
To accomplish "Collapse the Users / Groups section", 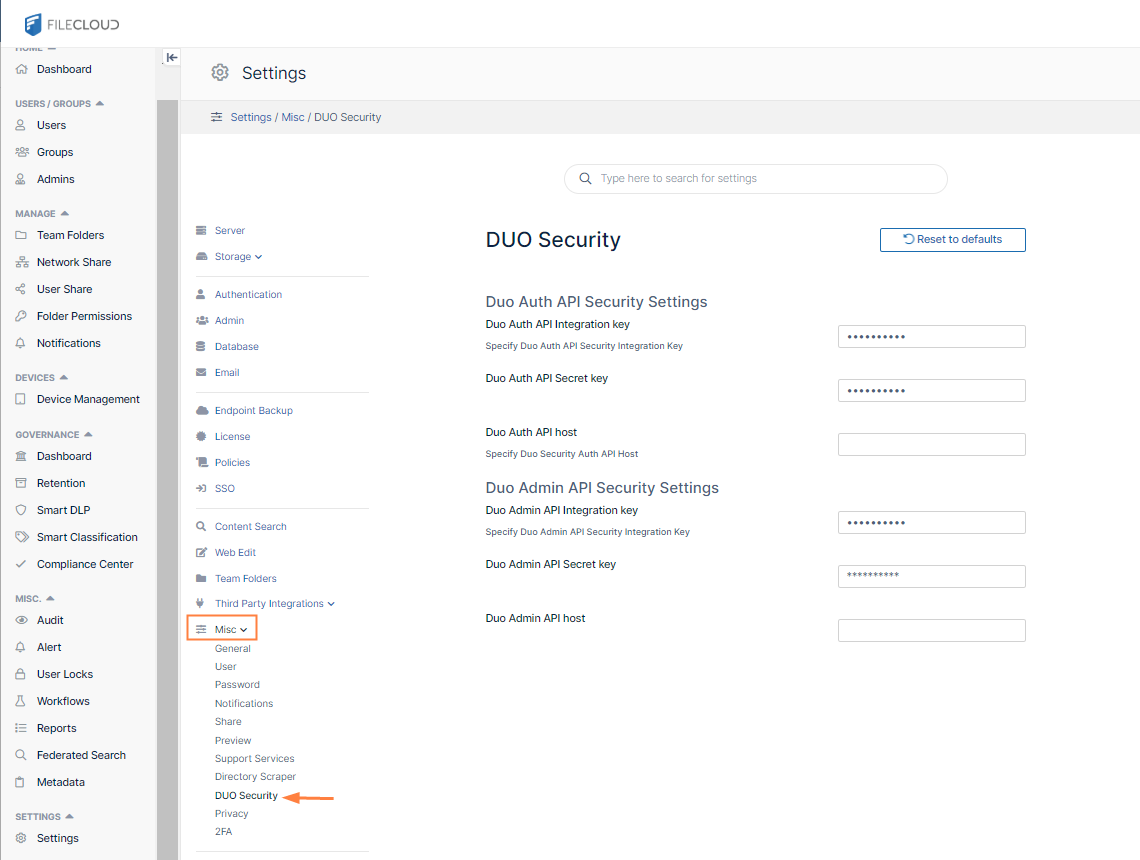I will (99, 104).
